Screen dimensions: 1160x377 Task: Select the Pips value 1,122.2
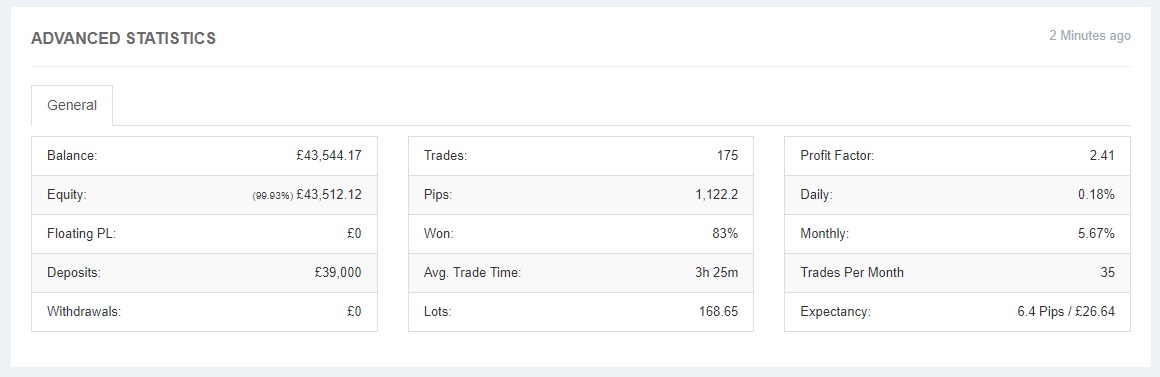point(717,195)
